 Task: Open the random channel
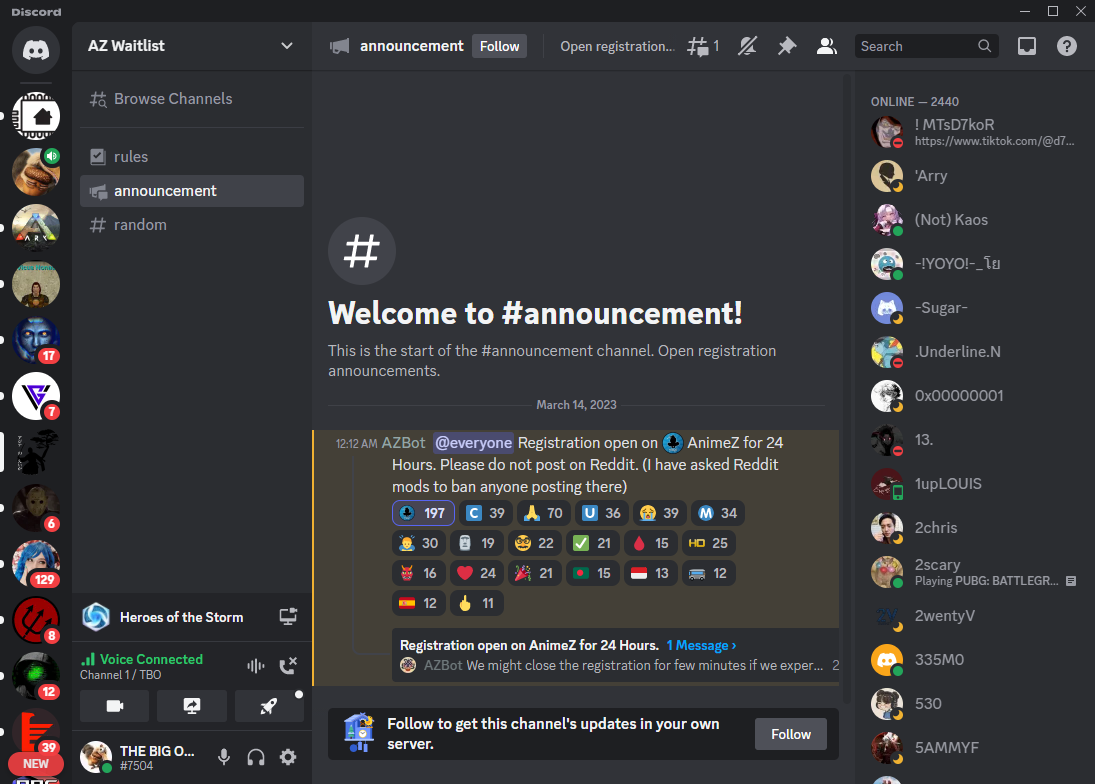pyautogui.click(x=191, y=225)
